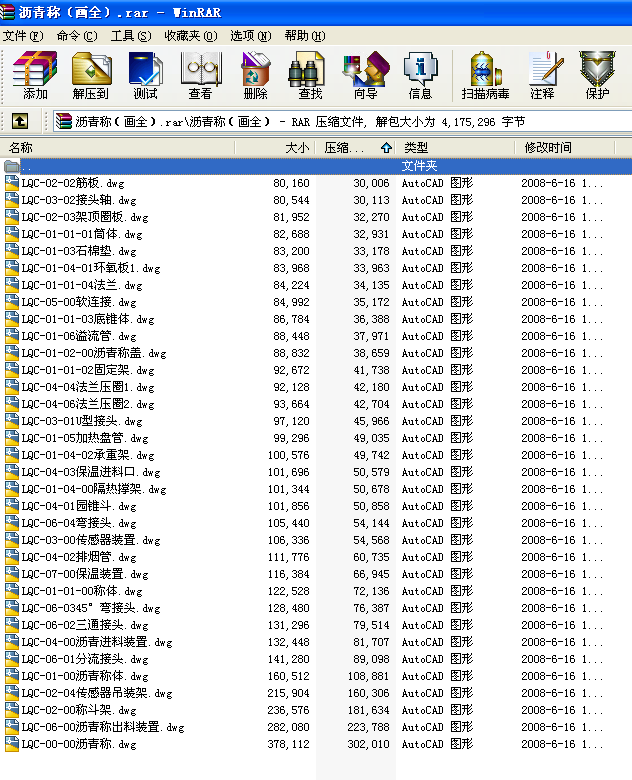Click file icon of LQC-02-00称斗架.dwg

[x=11, y=710]
